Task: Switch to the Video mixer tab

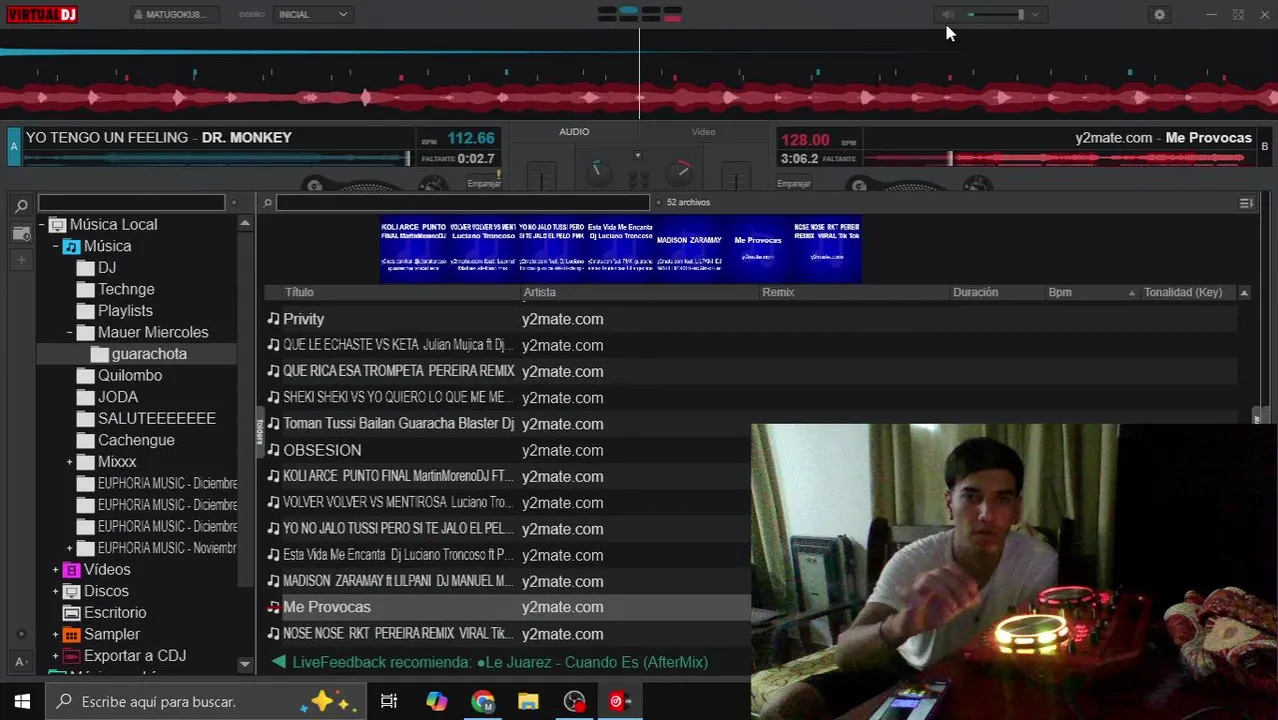Action: click(703, 132)
